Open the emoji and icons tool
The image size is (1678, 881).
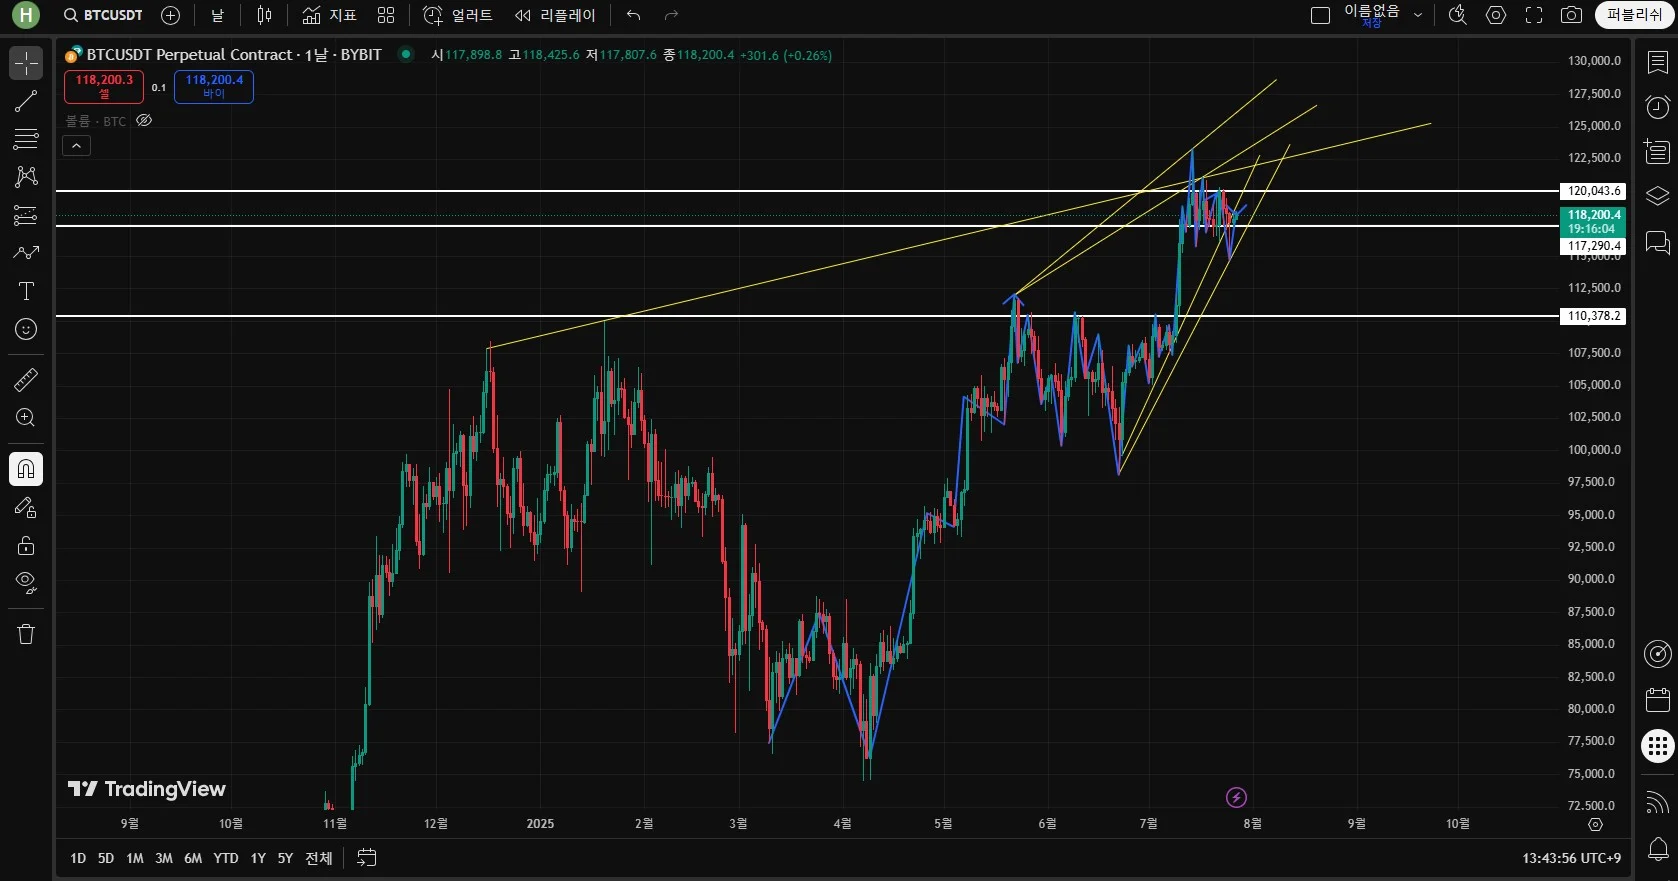[x=26, y=329]
